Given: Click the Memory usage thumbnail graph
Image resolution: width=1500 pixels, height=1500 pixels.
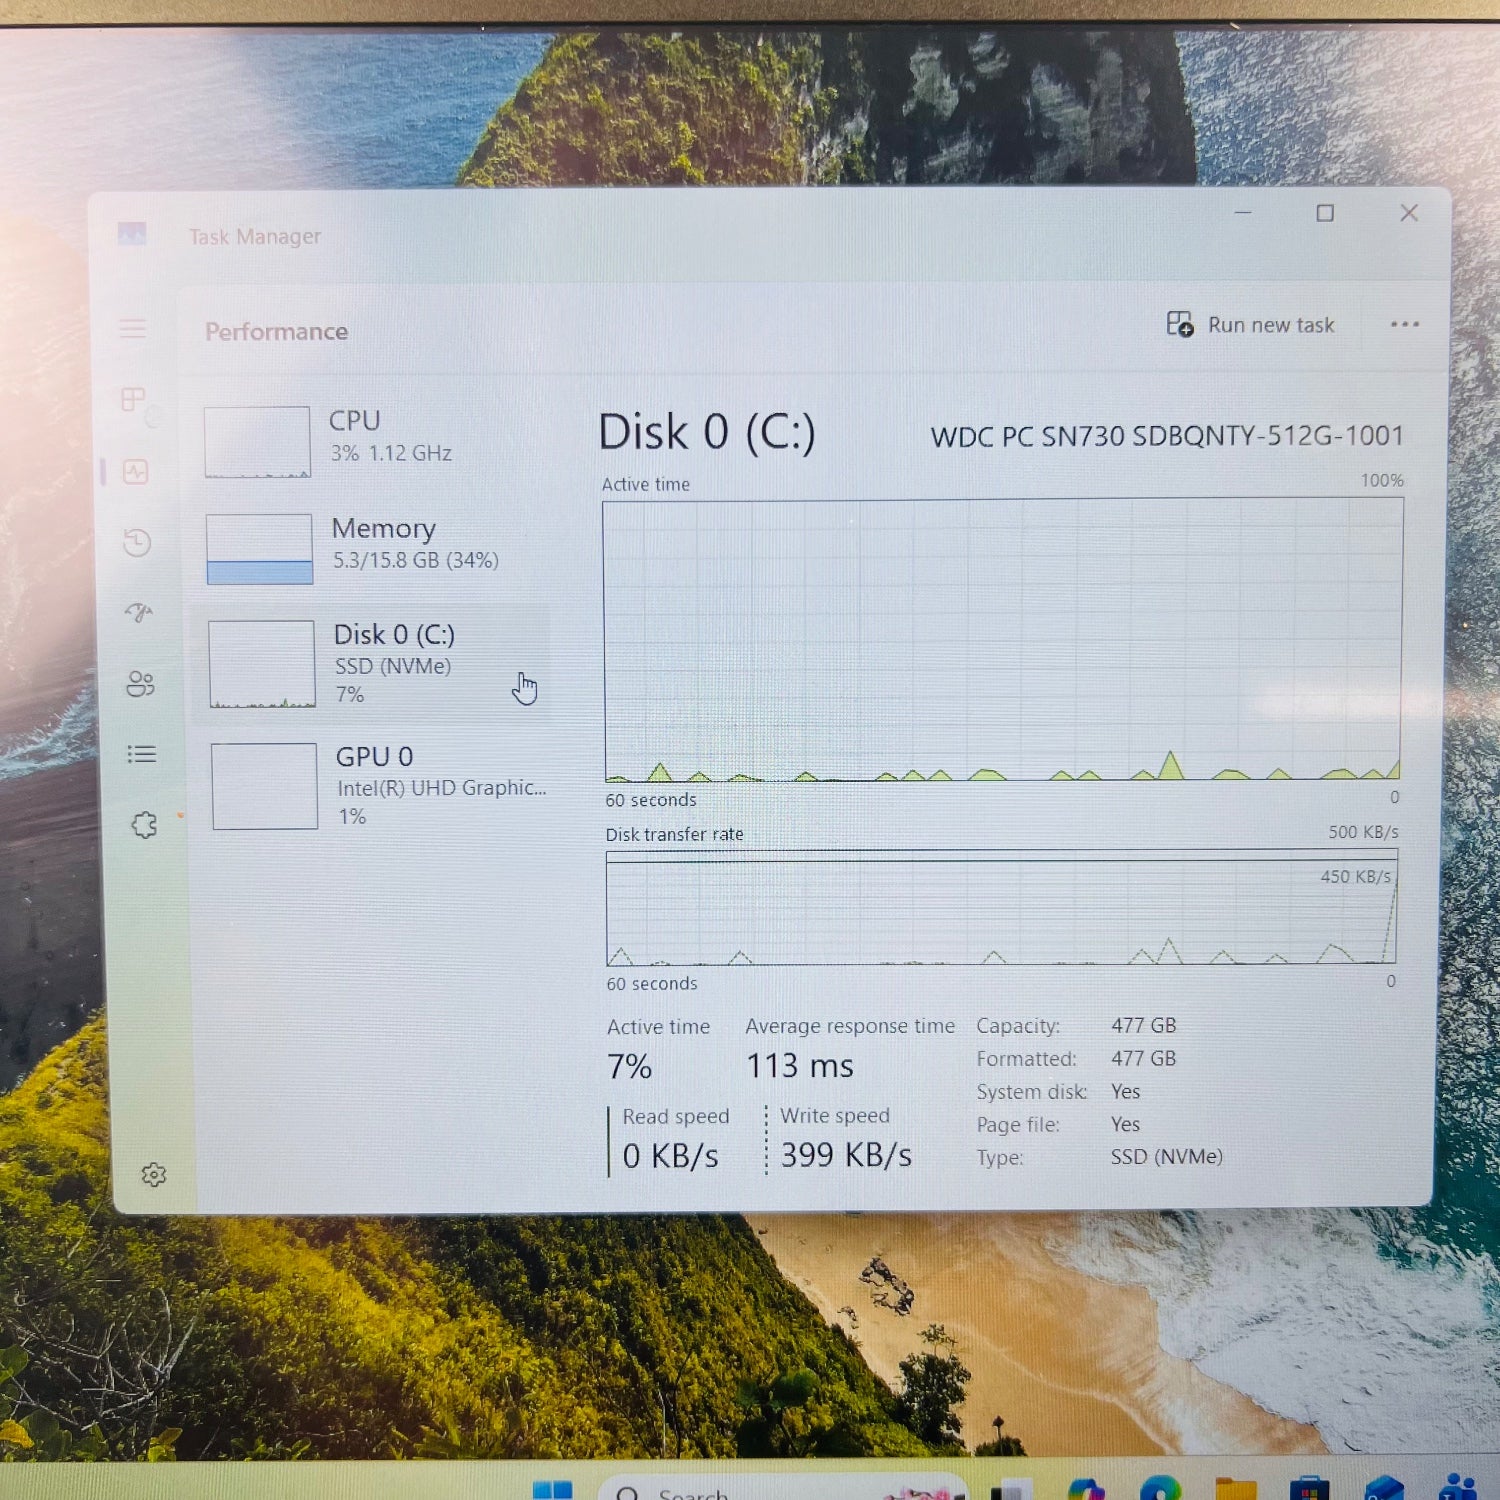Looking at the screenshot, I should pos(260,549).
